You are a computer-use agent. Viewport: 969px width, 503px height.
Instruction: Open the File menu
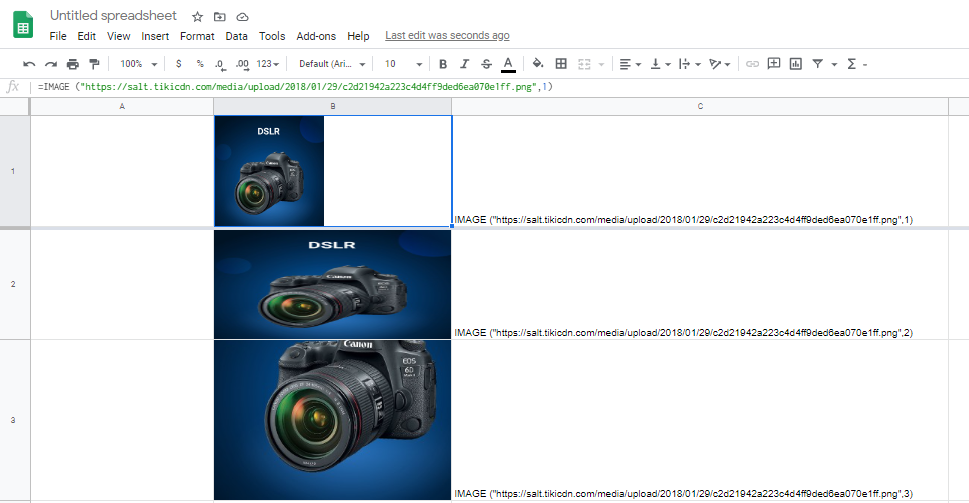click(58, 36)
